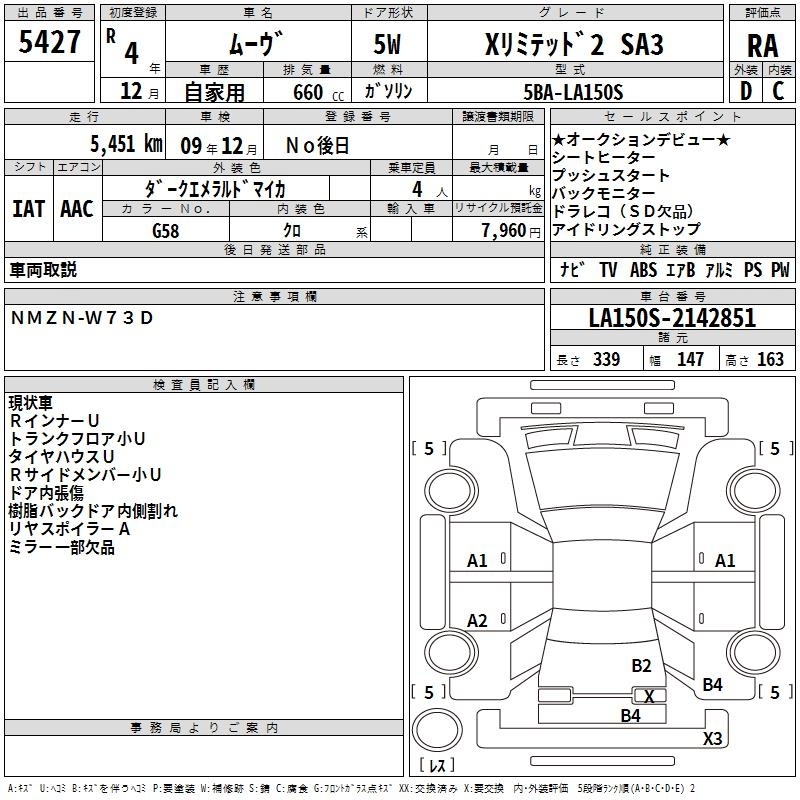
Task: Click the chassis number LA150S-2142851
Action: click(x=672, y=318)
